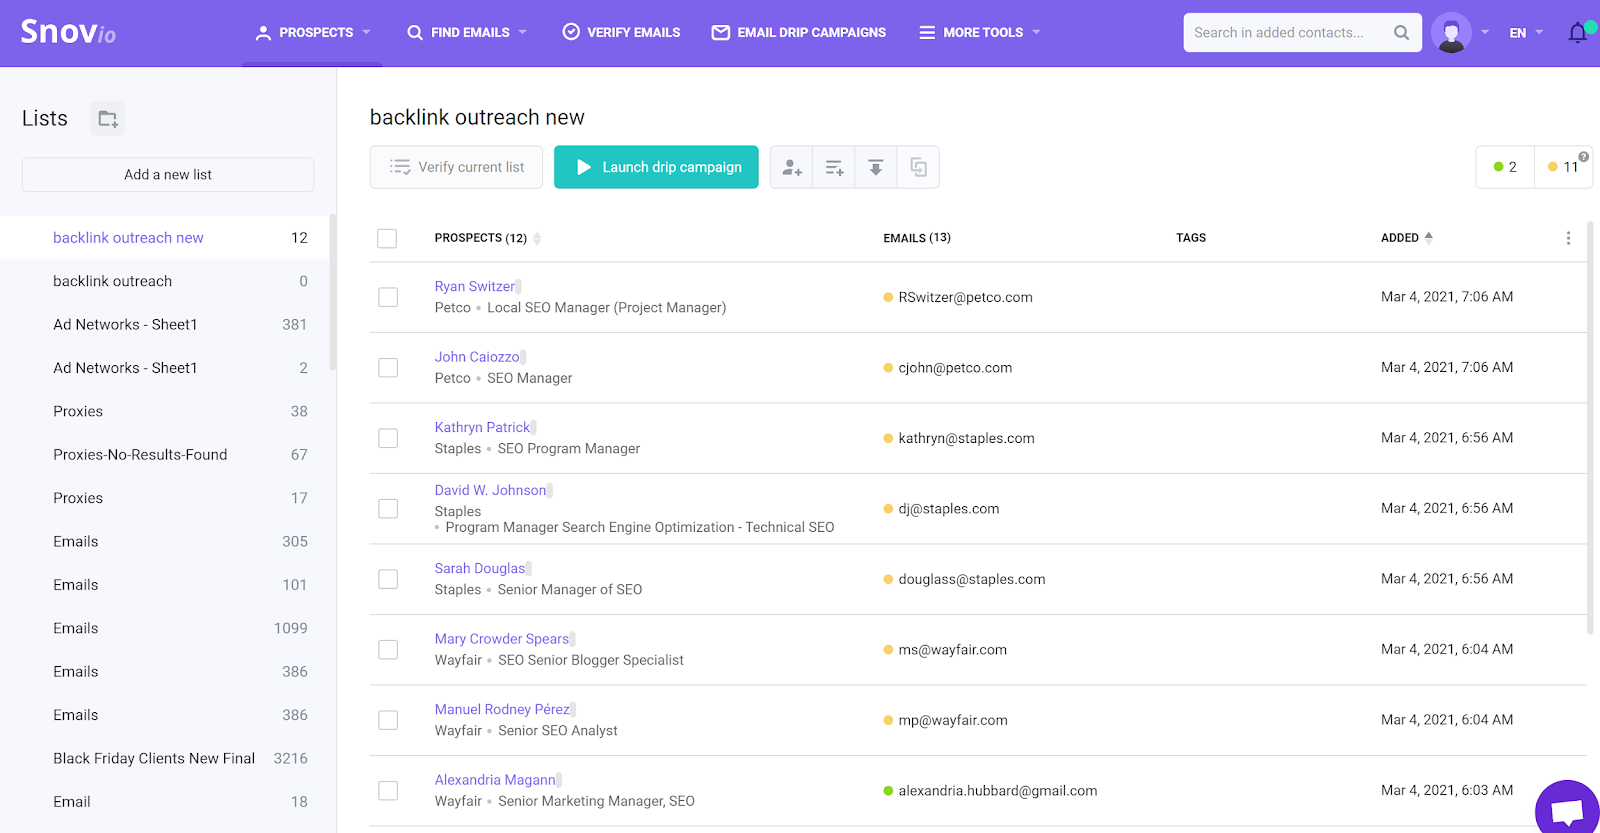Click Verify current list button
This screenshot has height=833, width=1600.
pyautogui.click(x=456, y=167)
